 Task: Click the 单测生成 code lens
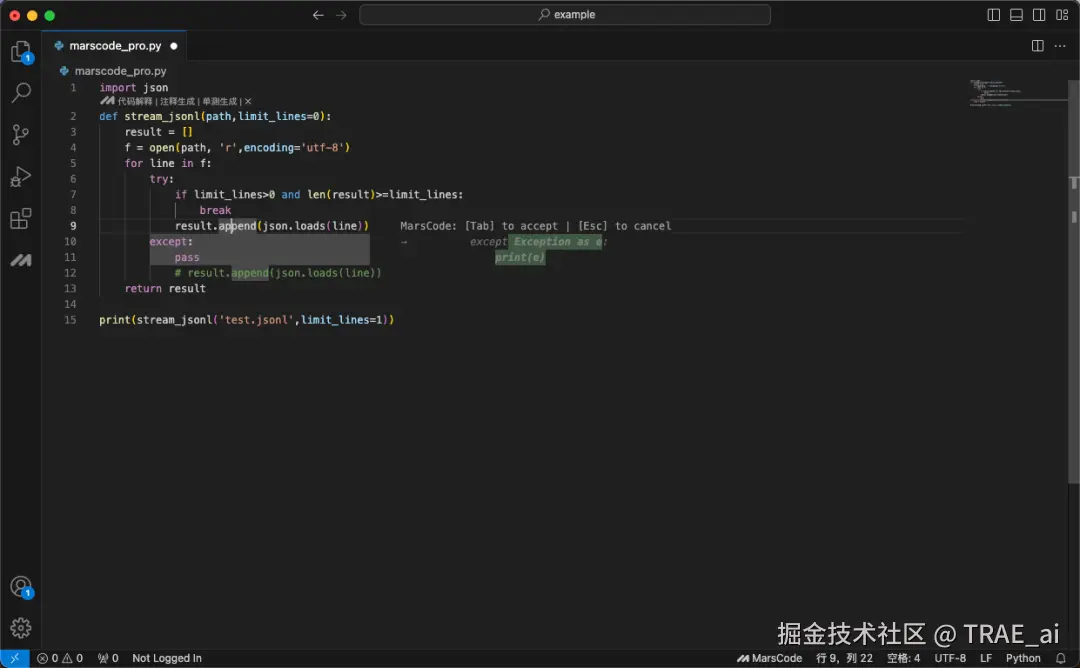220,101
